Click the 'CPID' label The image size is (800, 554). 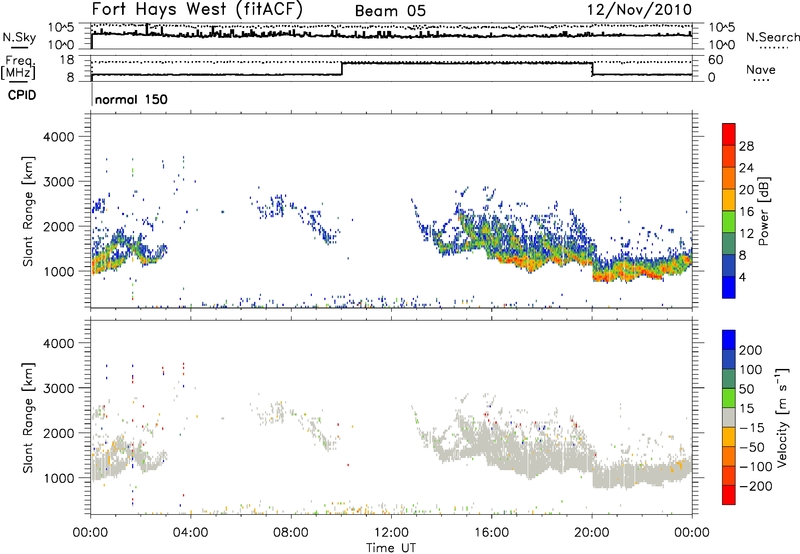(x=22, y=95)
